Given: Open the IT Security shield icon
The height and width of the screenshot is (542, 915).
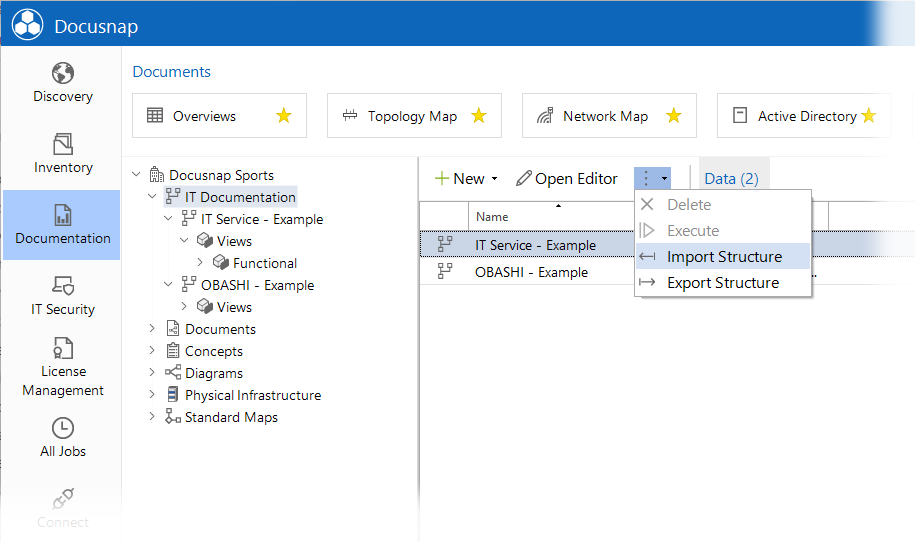Looking at the screenshot, I should pyautogui.click(x=62, y=286).
